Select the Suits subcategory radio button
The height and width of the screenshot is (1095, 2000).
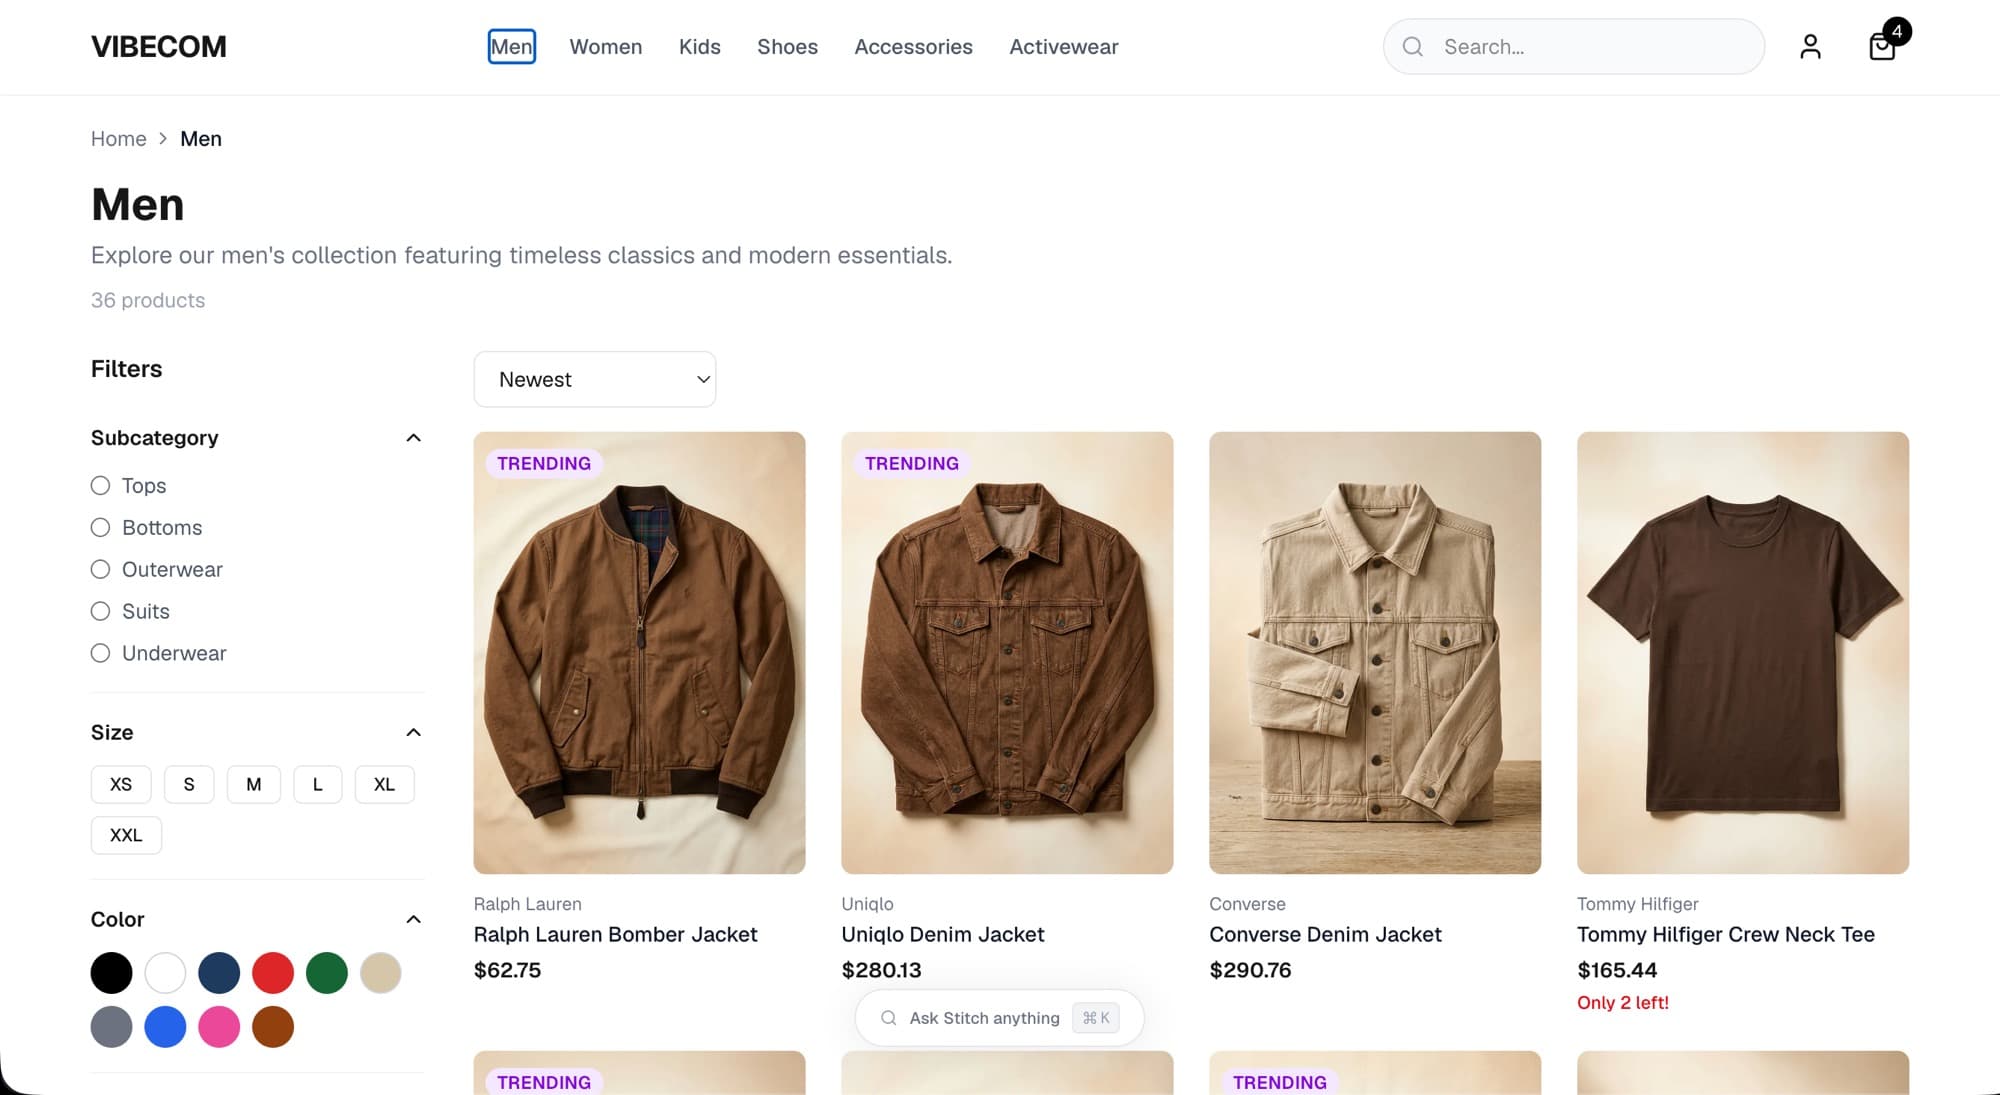[100, 612]
